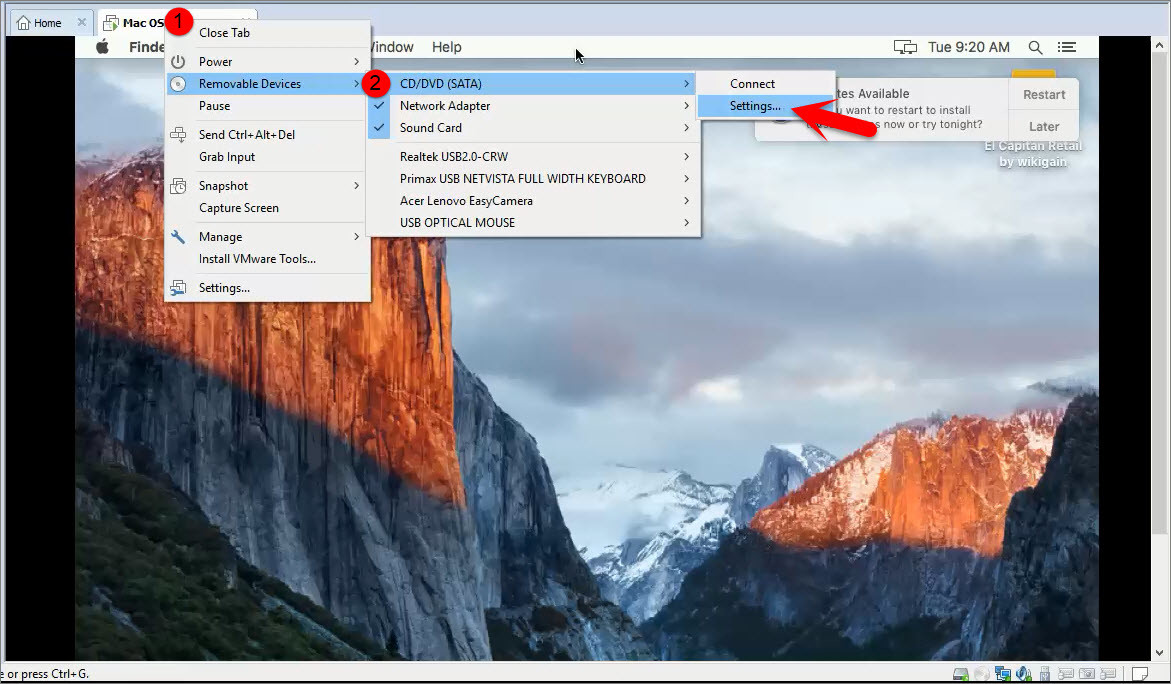The height and width of the screenshot is (684, 1171).
Task: Select Install VMware Tools menu entry
Action: coord(267,258)
